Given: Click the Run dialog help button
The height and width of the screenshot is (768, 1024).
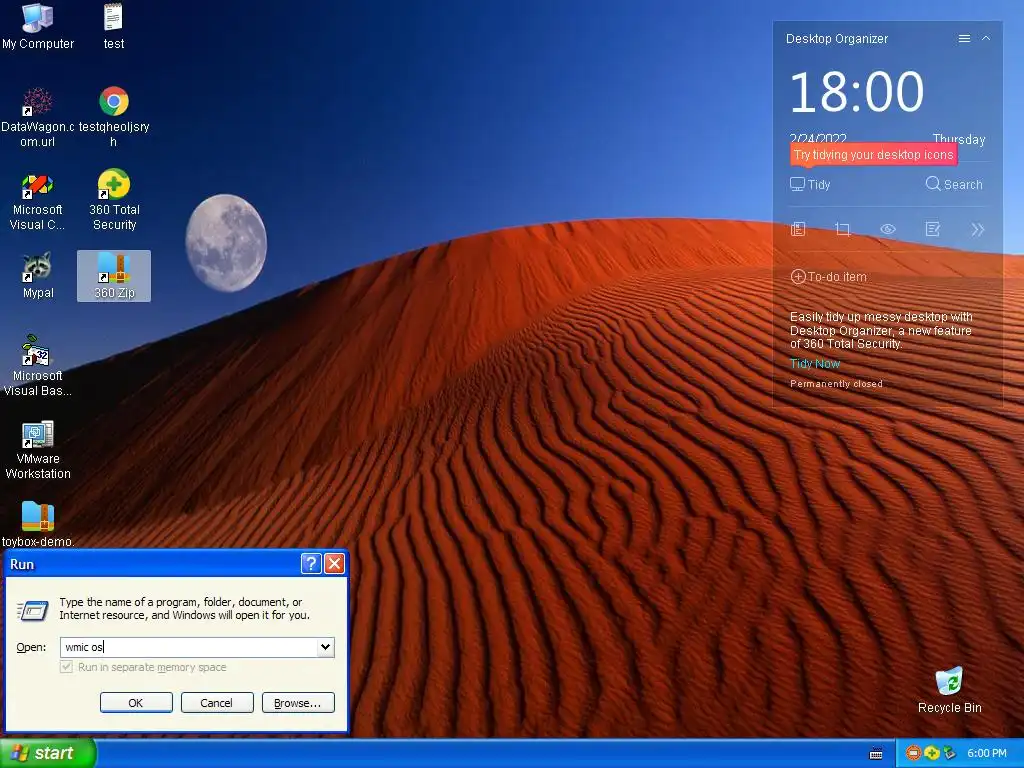Looking at the screenshot, I should coord(311,564).
